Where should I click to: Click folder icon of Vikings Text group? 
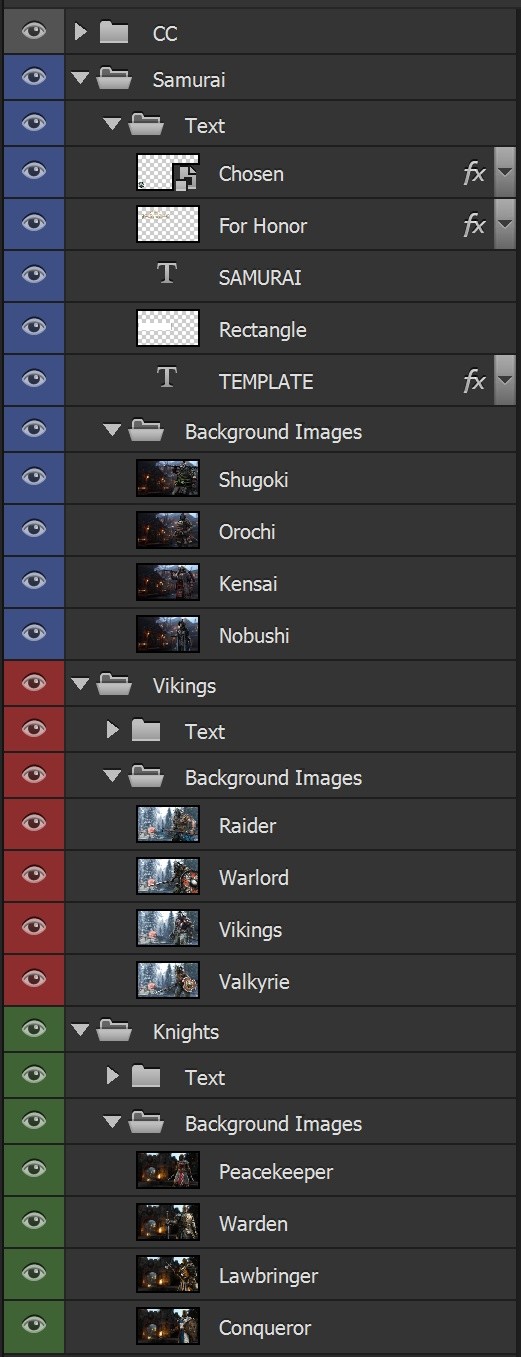click(x=146, y=731)
